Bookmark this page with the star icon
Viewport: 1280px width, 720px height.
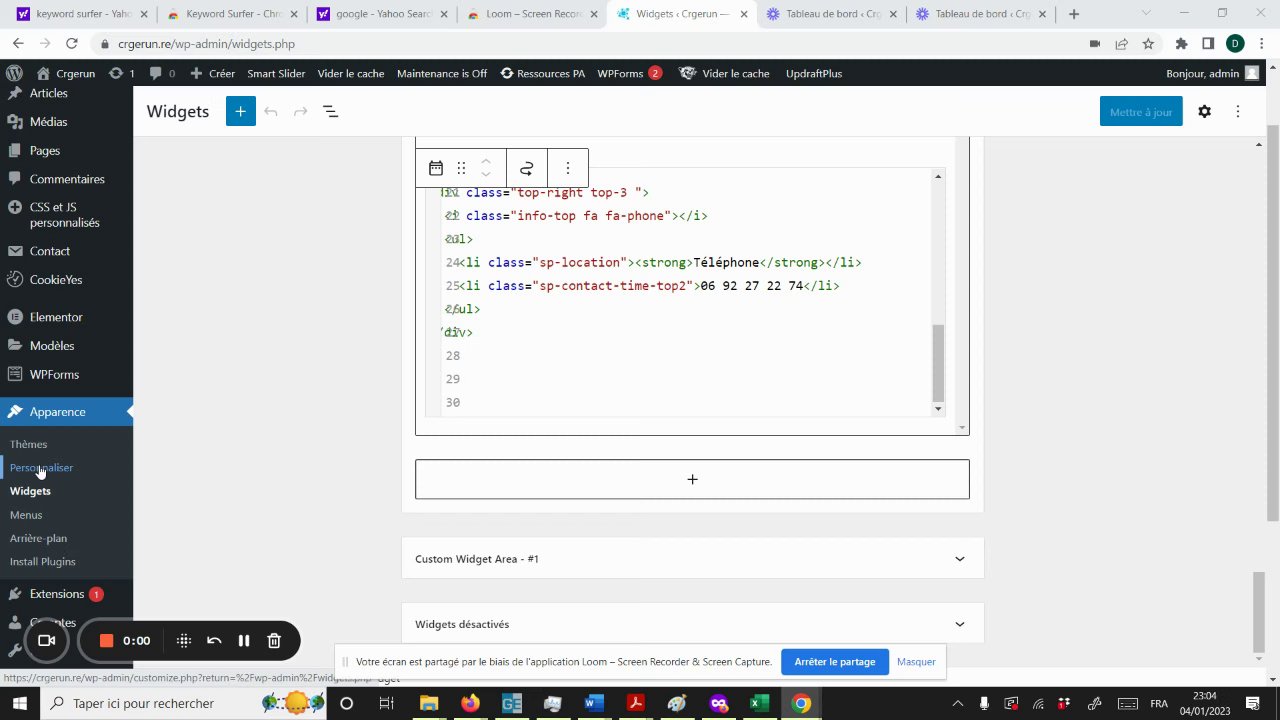click(1148, 44)
